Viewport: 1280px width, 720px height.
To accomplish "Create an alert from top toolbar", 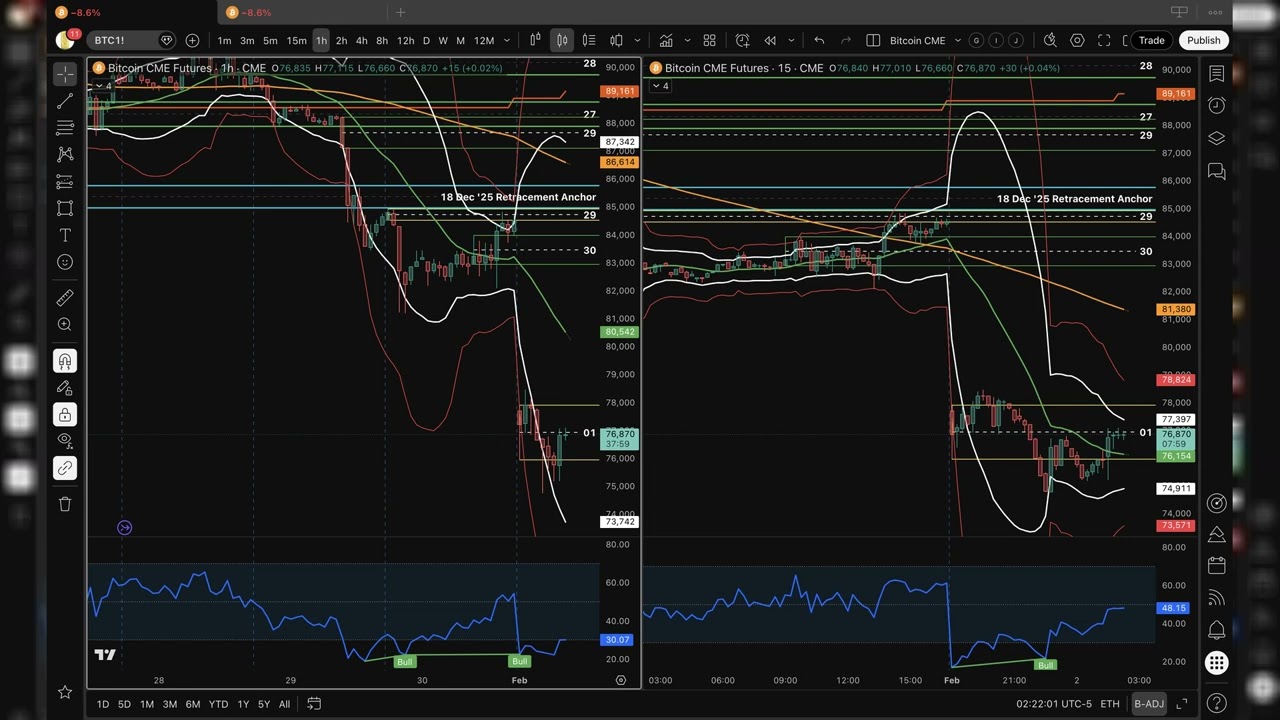I will (742, 40).
